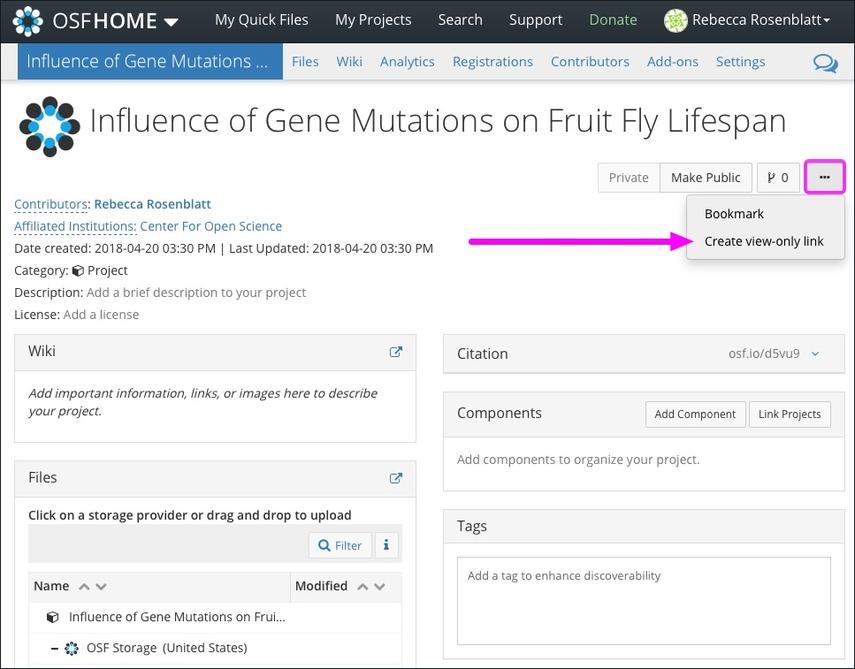Select the Private privacy button
Viewport: 855px width, 669px height.
coord(629,178)
